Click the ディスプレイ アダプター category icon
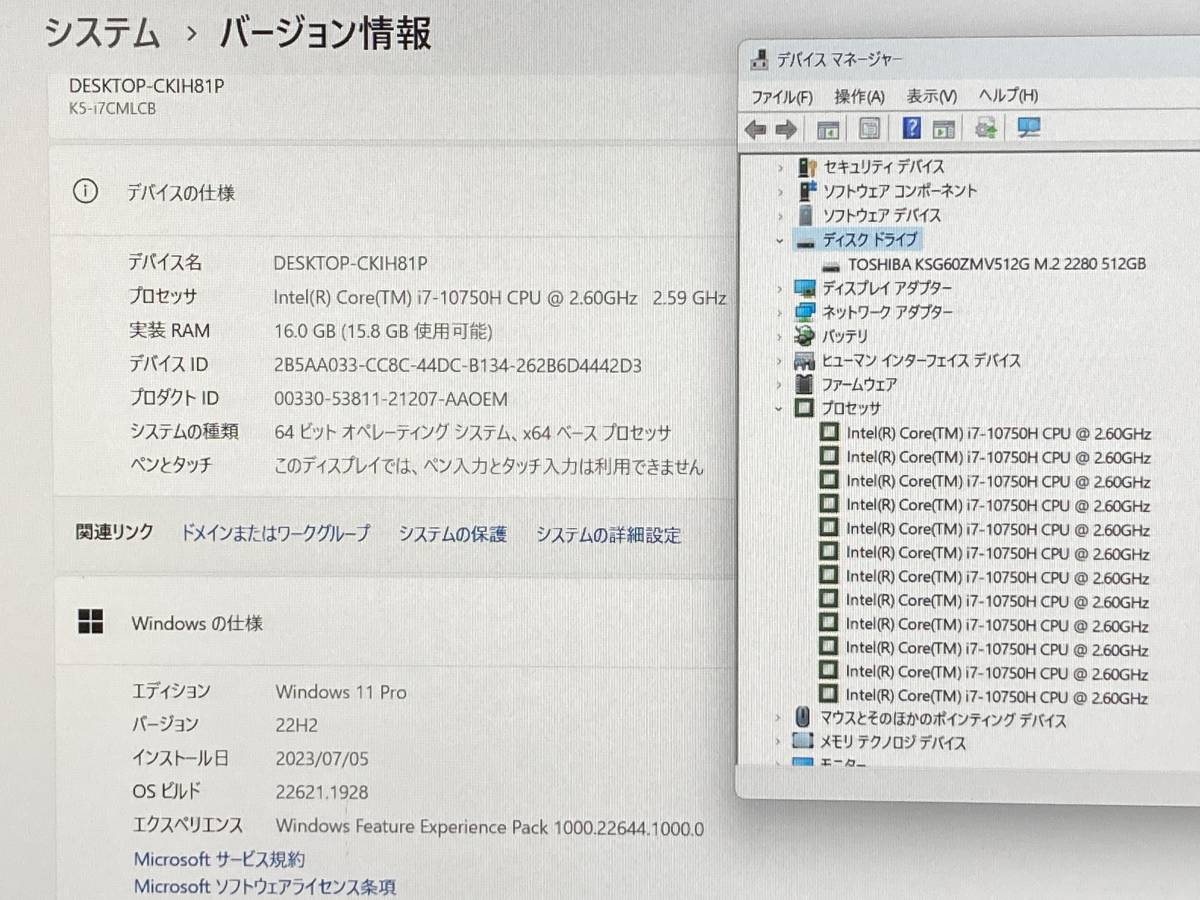Viewport: 1200px width, 900px height. click(805, 288)
